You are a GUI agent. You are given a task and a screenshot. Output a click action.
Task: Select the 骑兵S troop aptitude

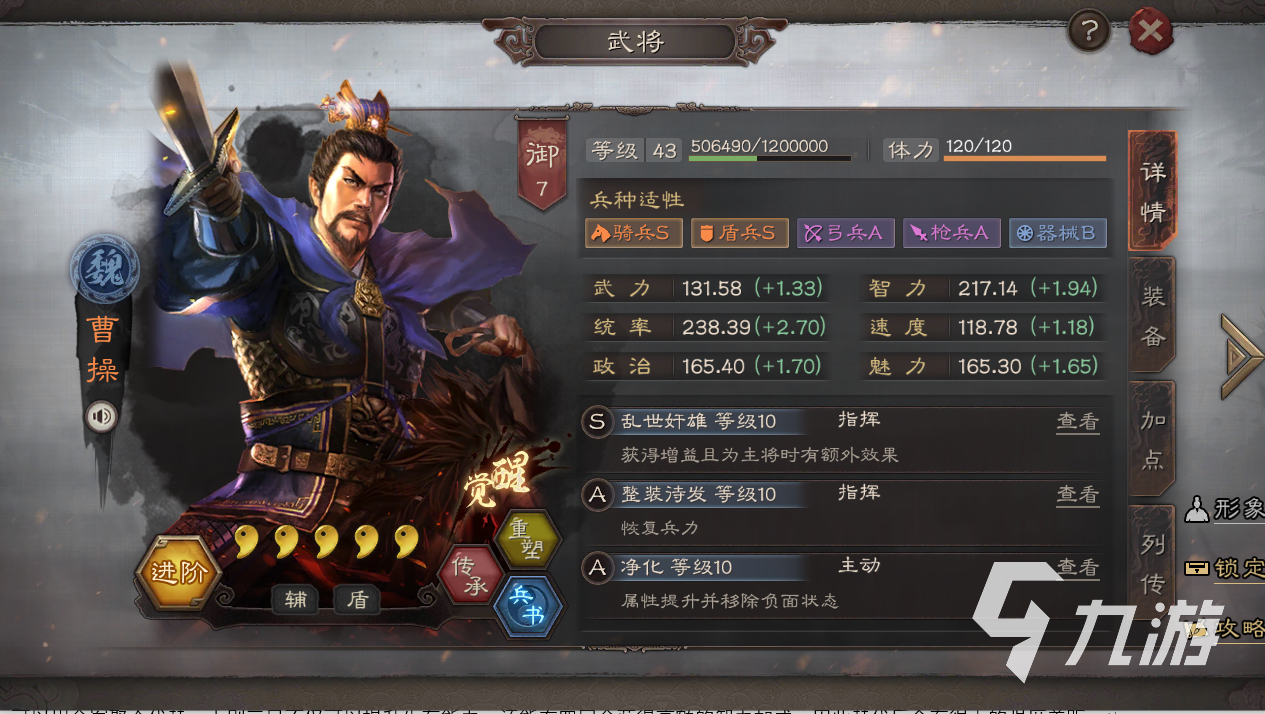coord(634,233)
